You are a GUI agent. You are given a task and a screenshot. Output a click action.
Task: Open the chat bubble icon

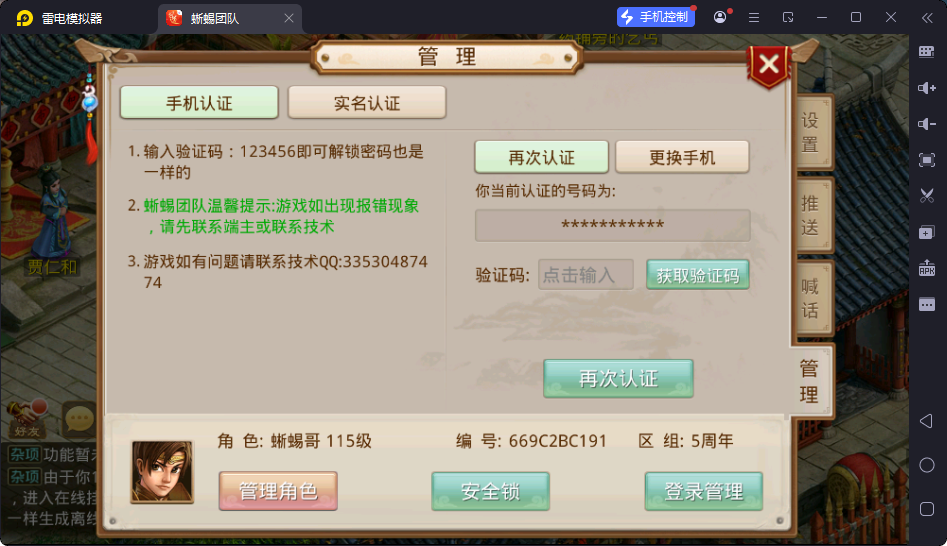79,419
